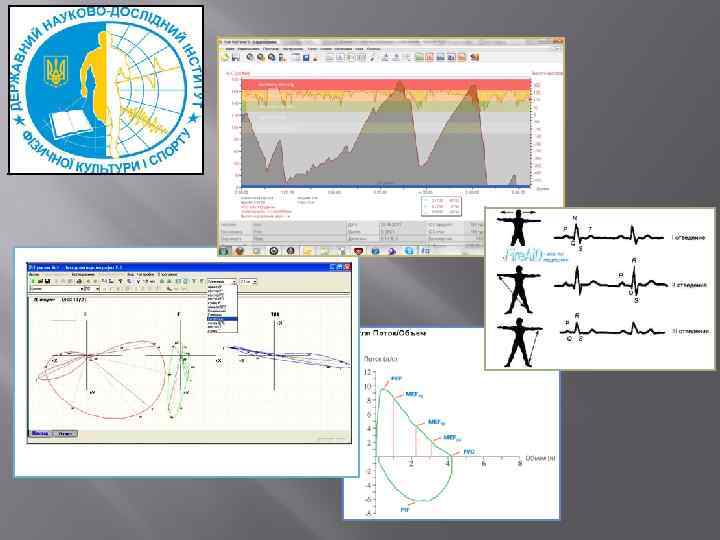Open Firefox from the Windows taskbar
The width and height of the screenshot is (720, 540).
click(x=239, y=251)
